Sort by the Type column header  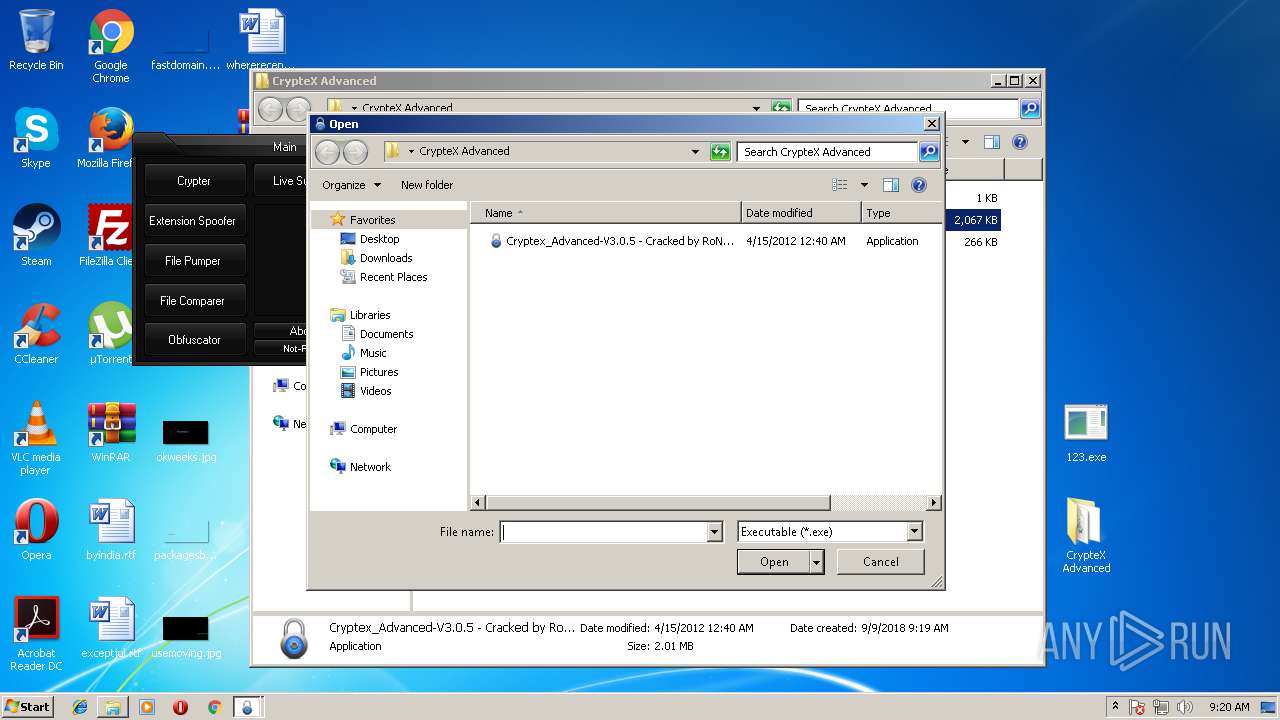click(901, 213)
